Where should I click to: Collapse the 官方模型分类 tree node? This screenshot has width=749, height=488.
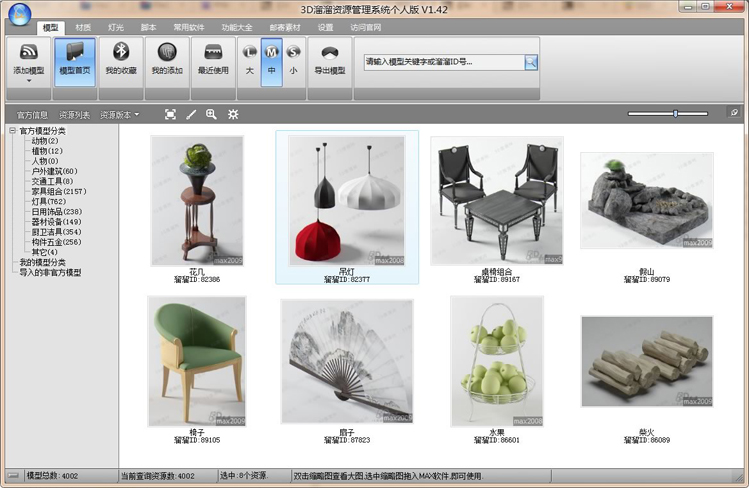tap(12, 130)
